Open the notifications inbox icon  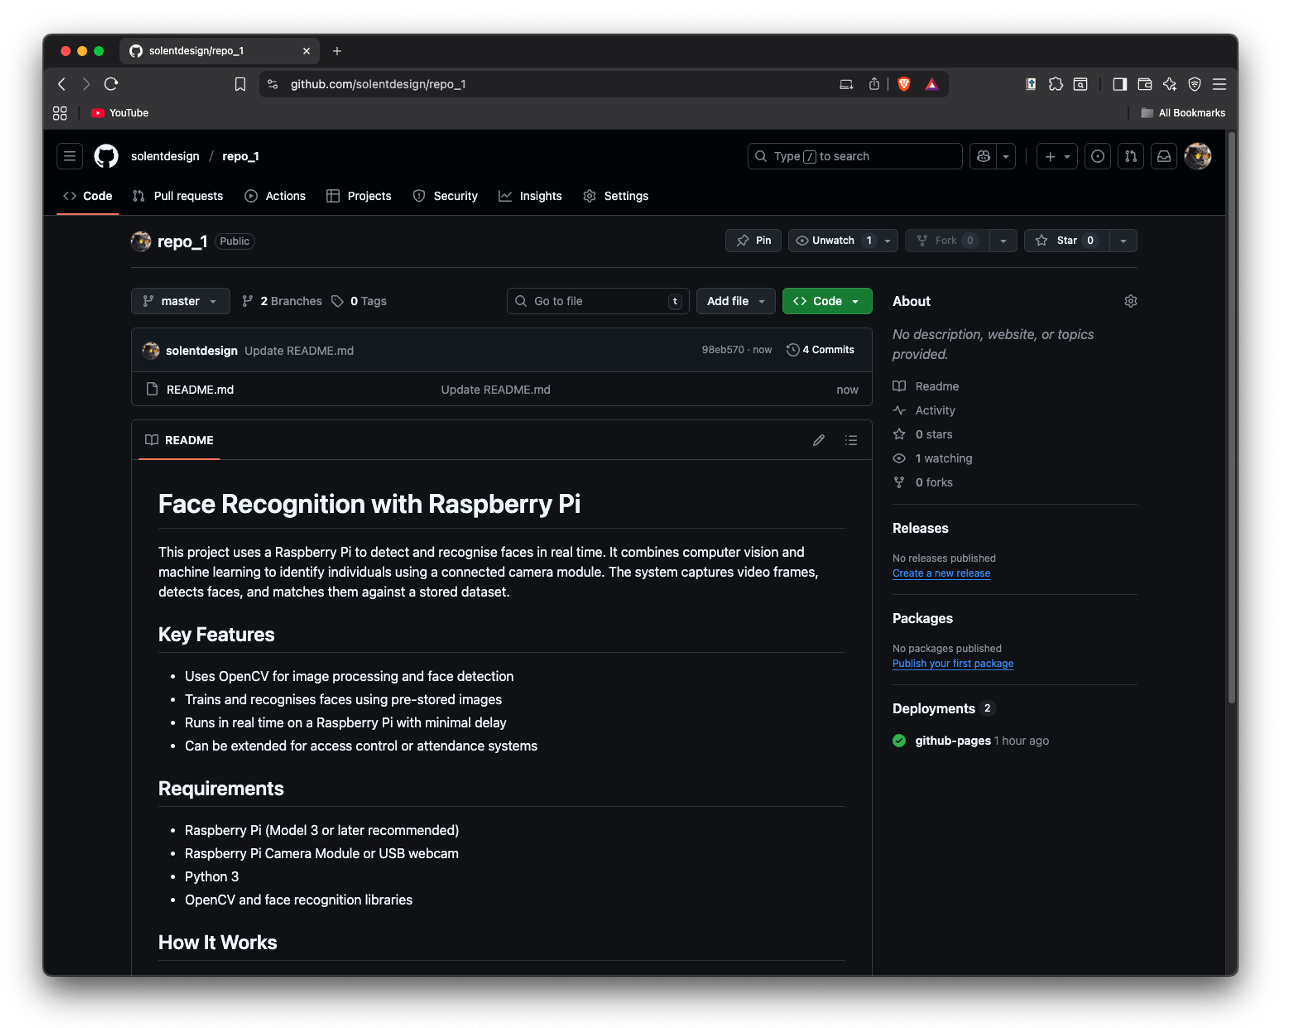(1164, 156)
